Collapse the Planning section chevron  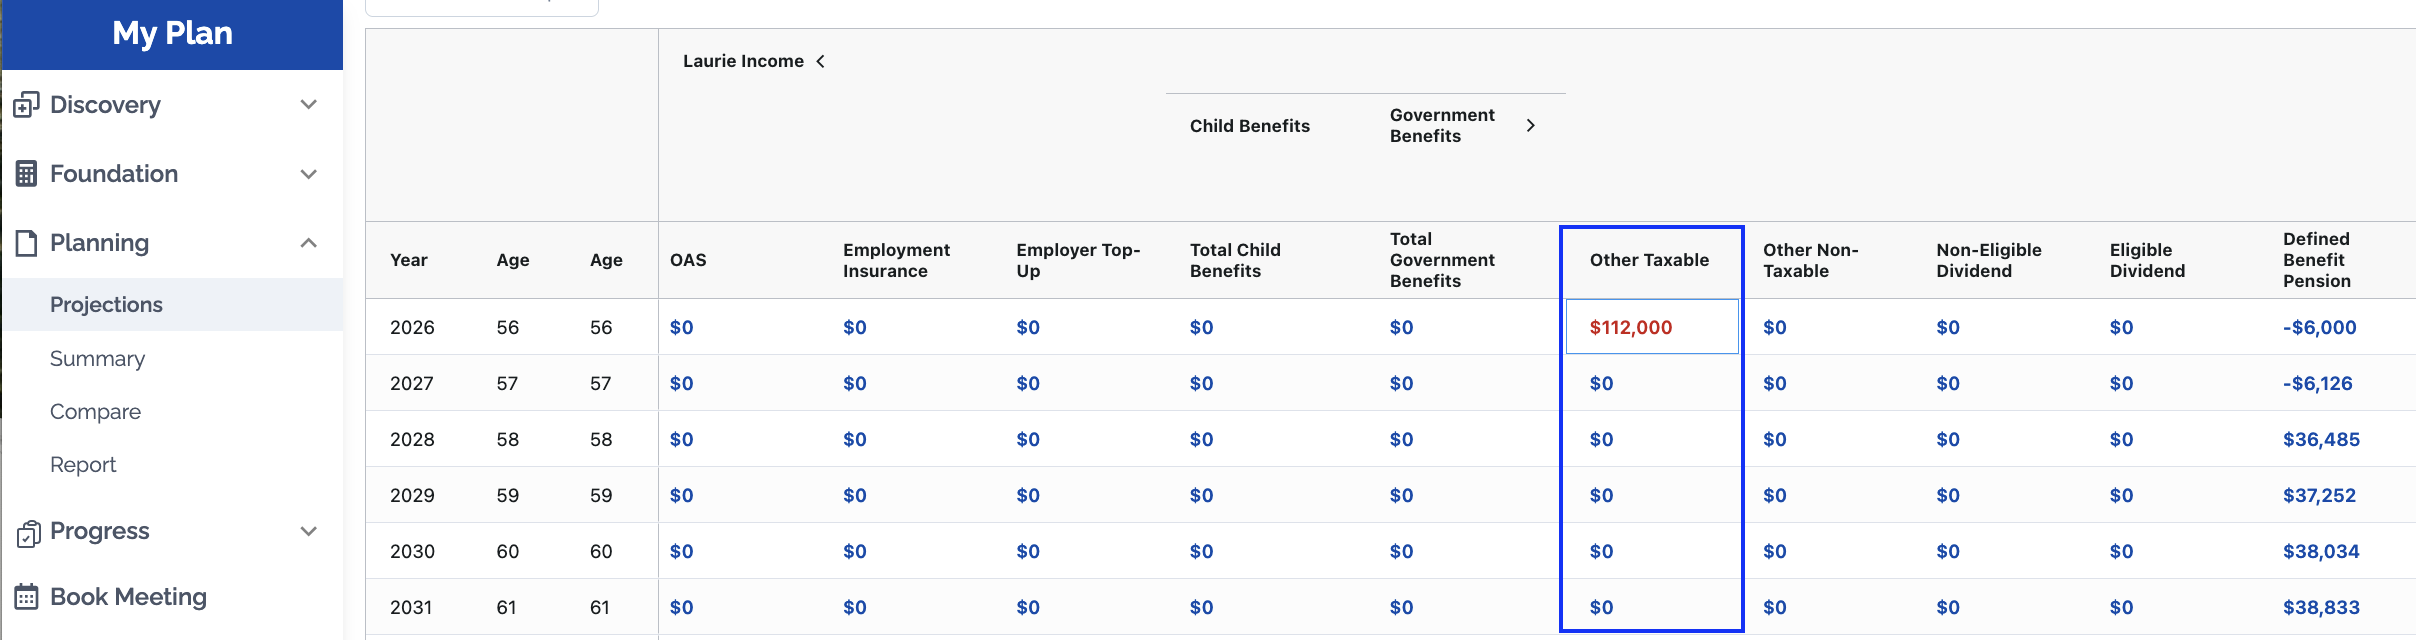tap(309, 243)
